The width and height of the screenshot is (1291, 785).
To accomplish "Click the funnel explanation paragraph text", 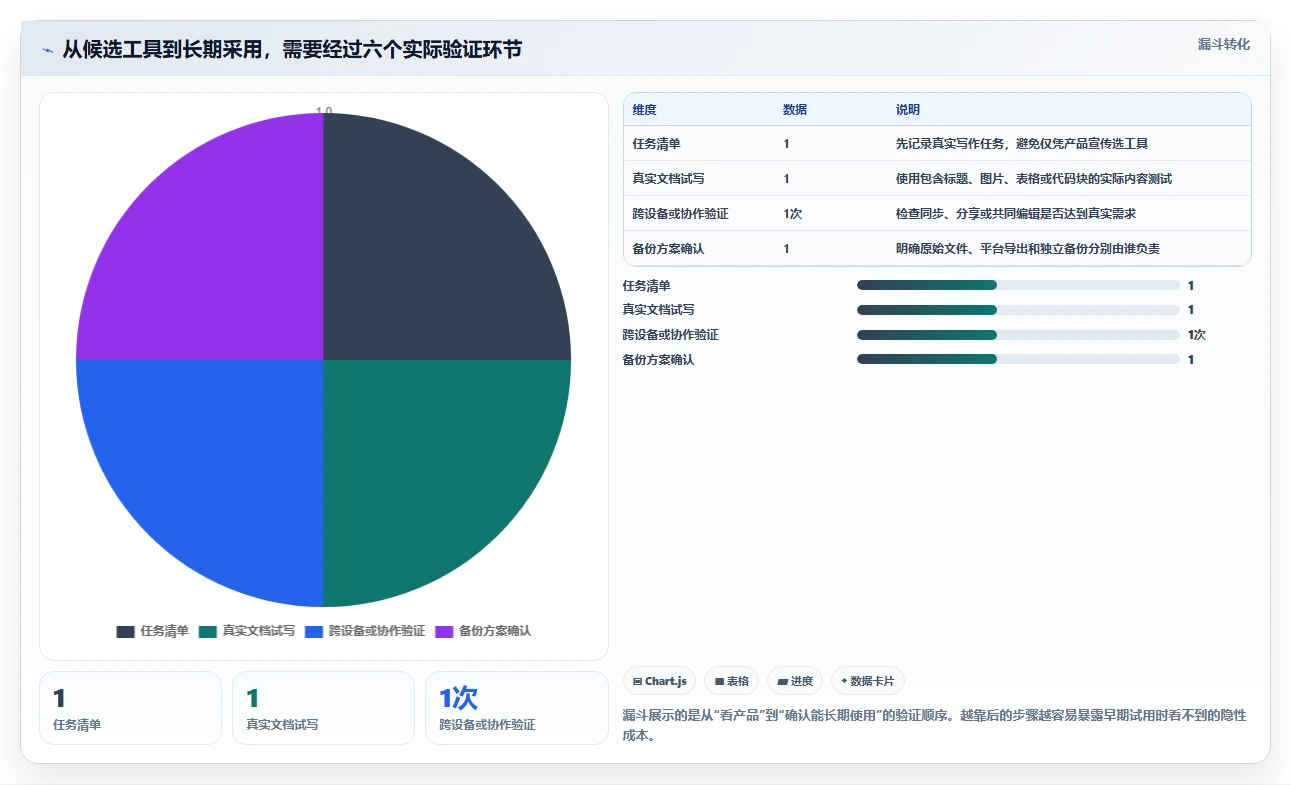I will point(934,725).
